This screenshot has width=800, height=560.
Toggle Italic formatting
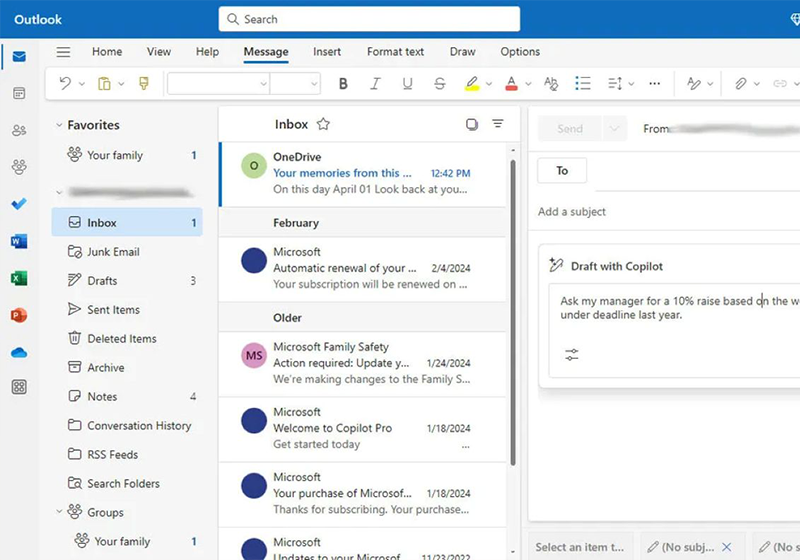(375, 84)
